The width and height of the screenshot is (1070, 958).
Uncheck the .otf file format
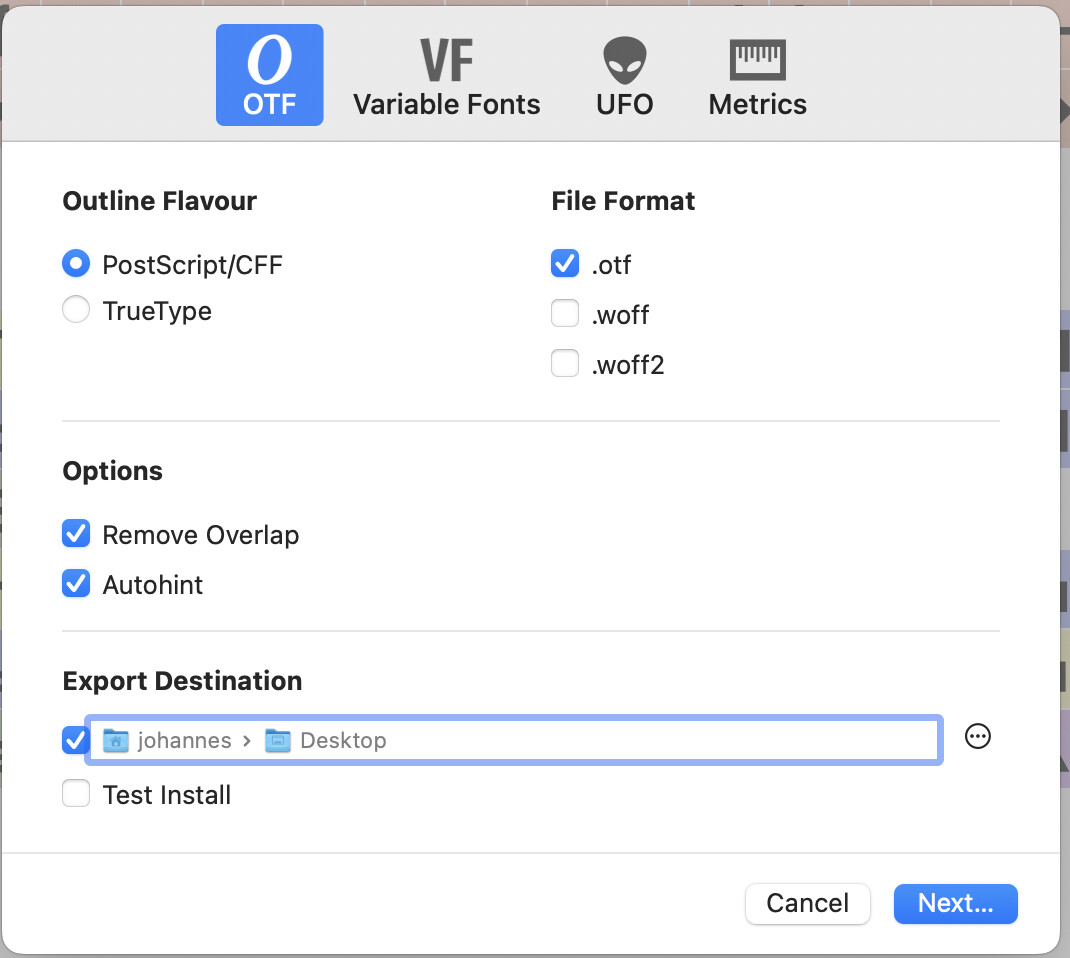565,265
